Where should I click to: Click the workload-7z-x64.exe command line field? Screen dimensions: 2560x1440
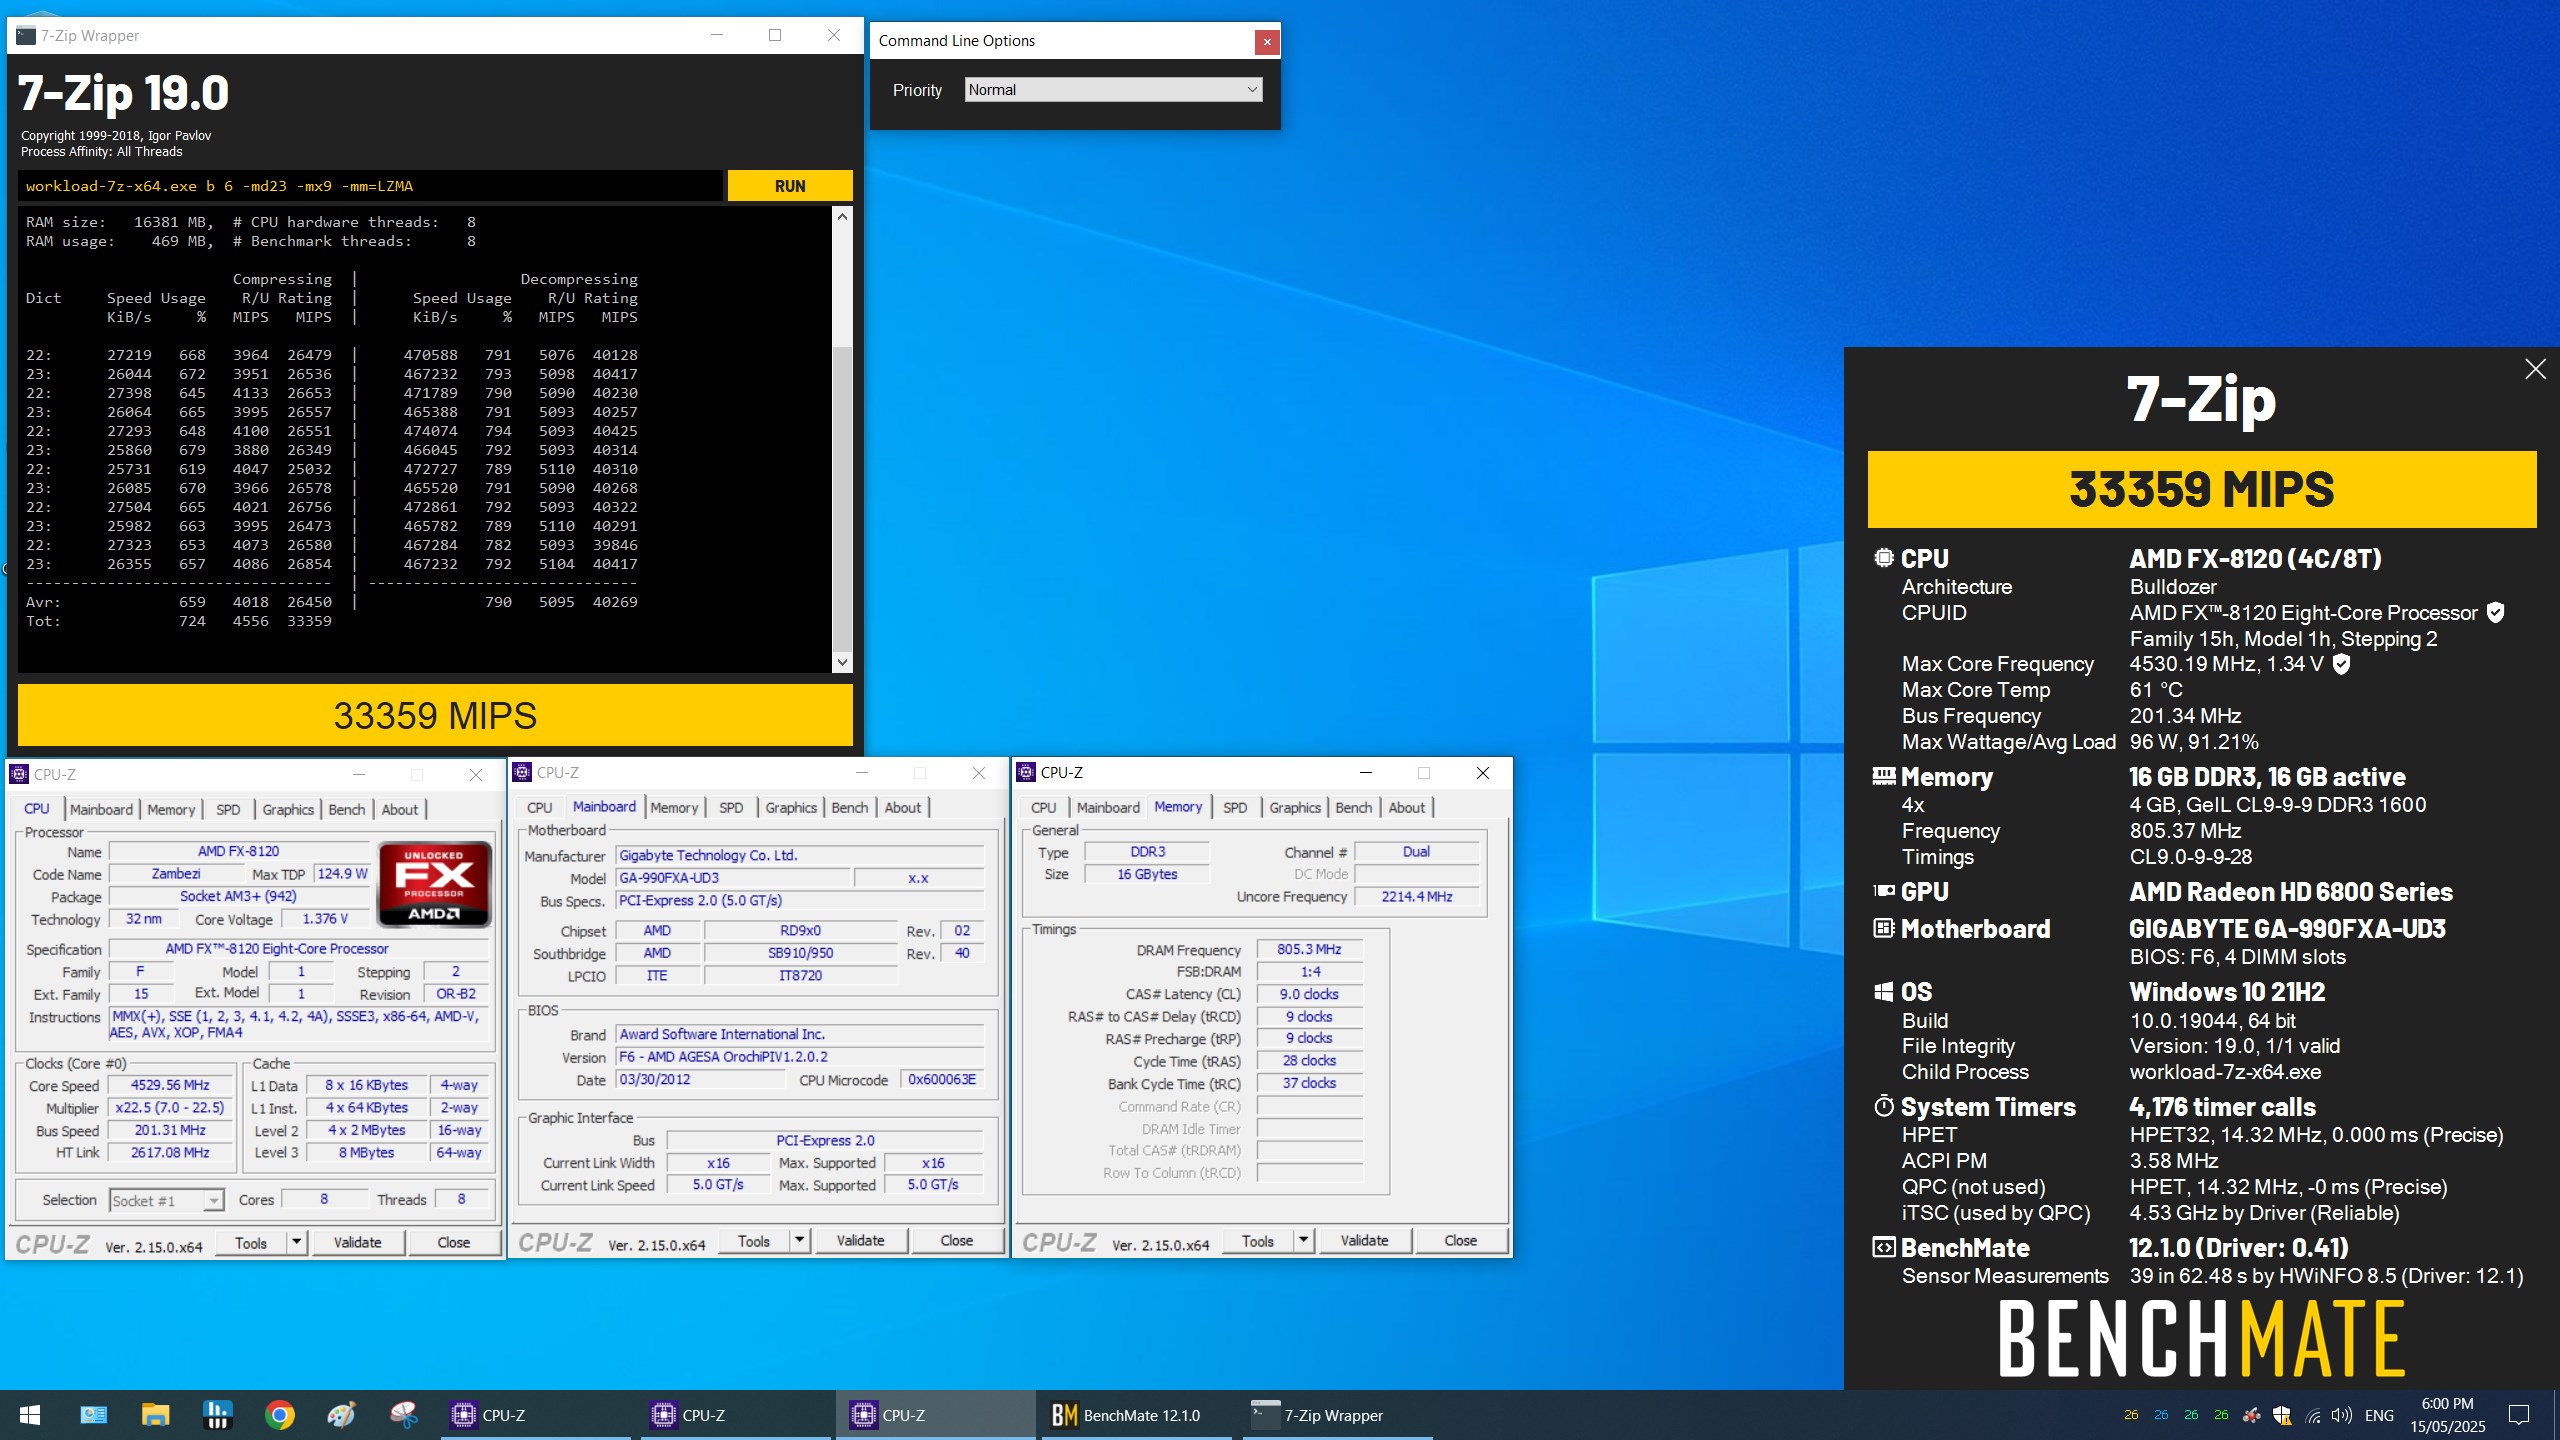(370, 186)
